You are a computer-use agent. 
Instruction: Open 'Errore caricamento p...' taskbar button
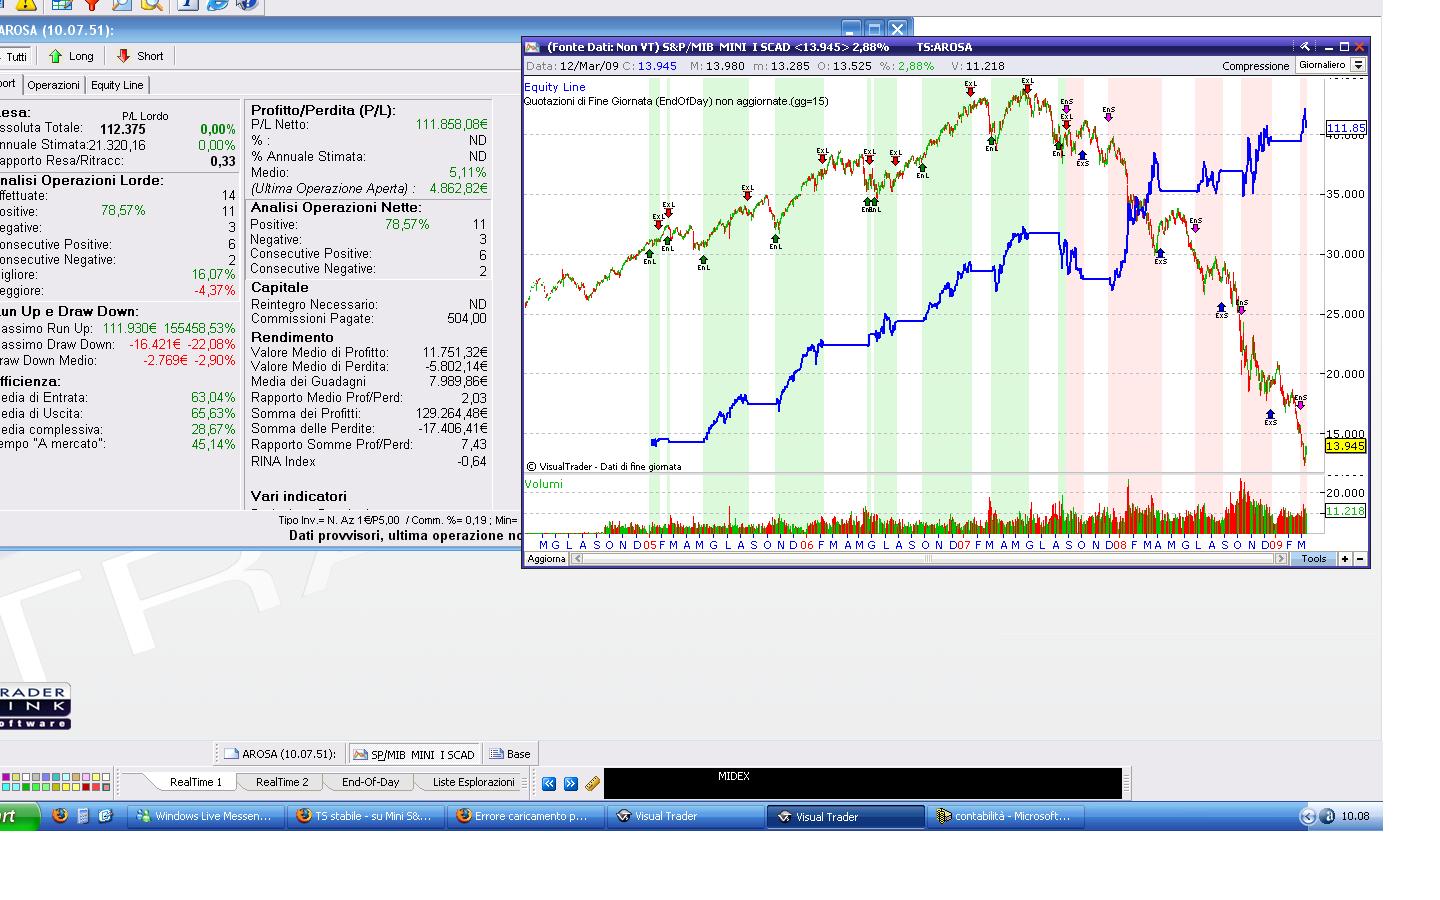(526, 816)
